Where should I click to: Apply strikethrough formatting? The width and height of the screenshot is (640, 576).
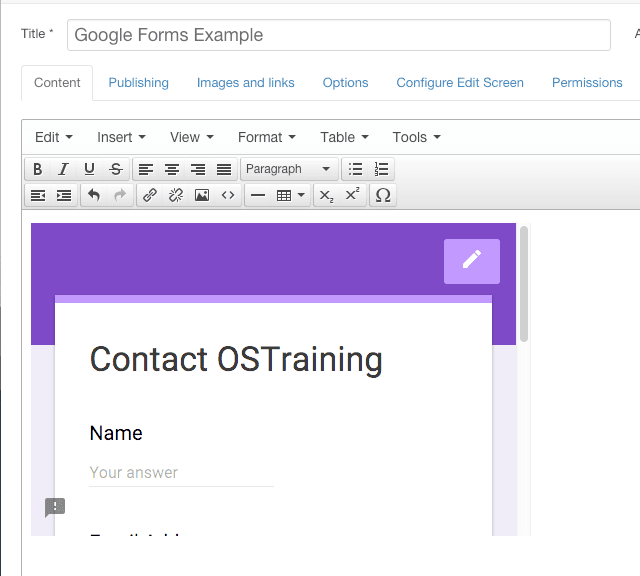point(116,169)
